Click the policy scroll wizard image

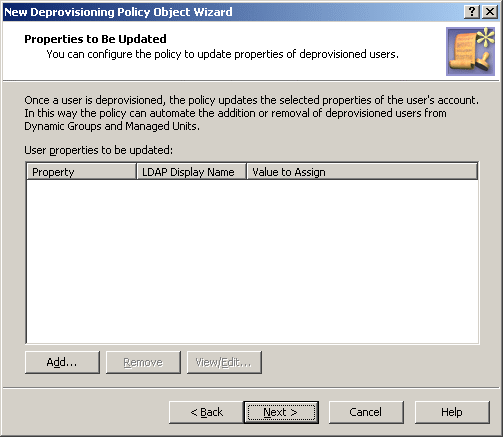470,52
